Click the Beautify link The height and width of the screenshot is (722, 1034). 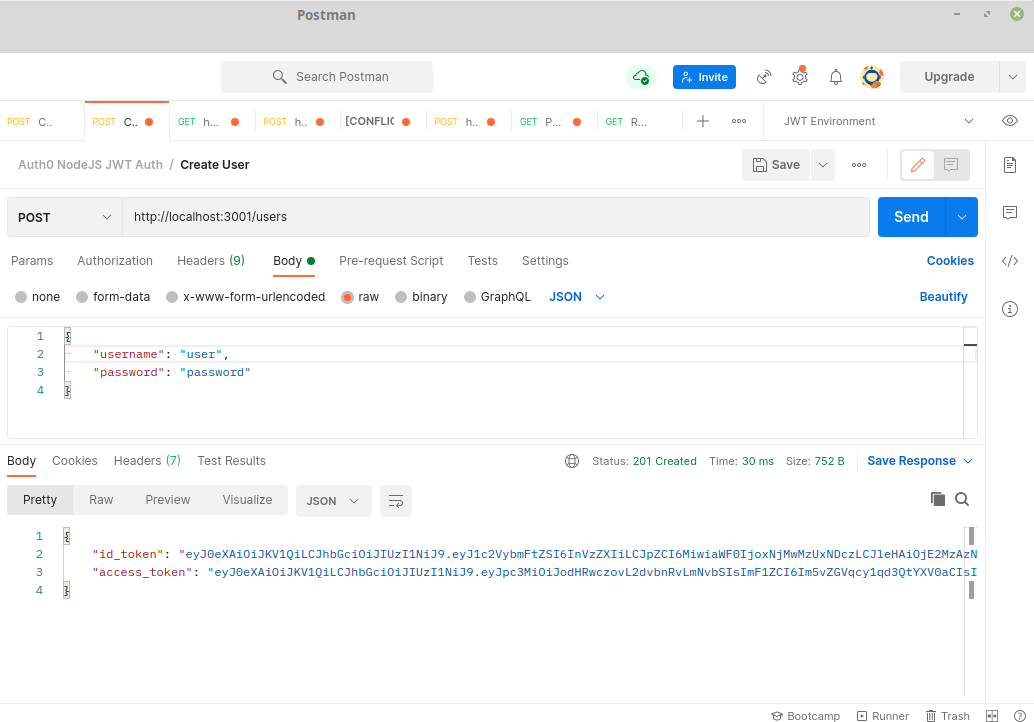pos(943,297)
